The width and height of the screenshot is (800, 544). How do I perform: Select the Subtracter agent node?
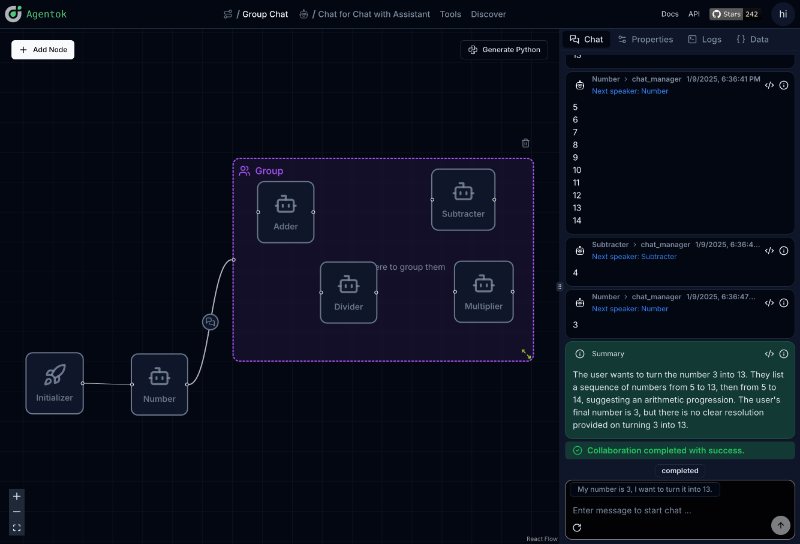(463, 199)
